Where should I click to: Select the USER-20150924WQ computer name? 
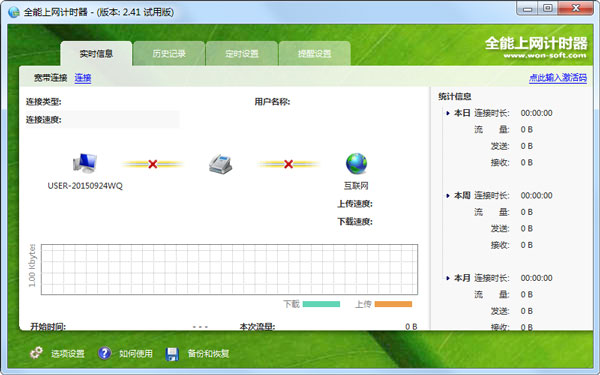click(85, 186)
